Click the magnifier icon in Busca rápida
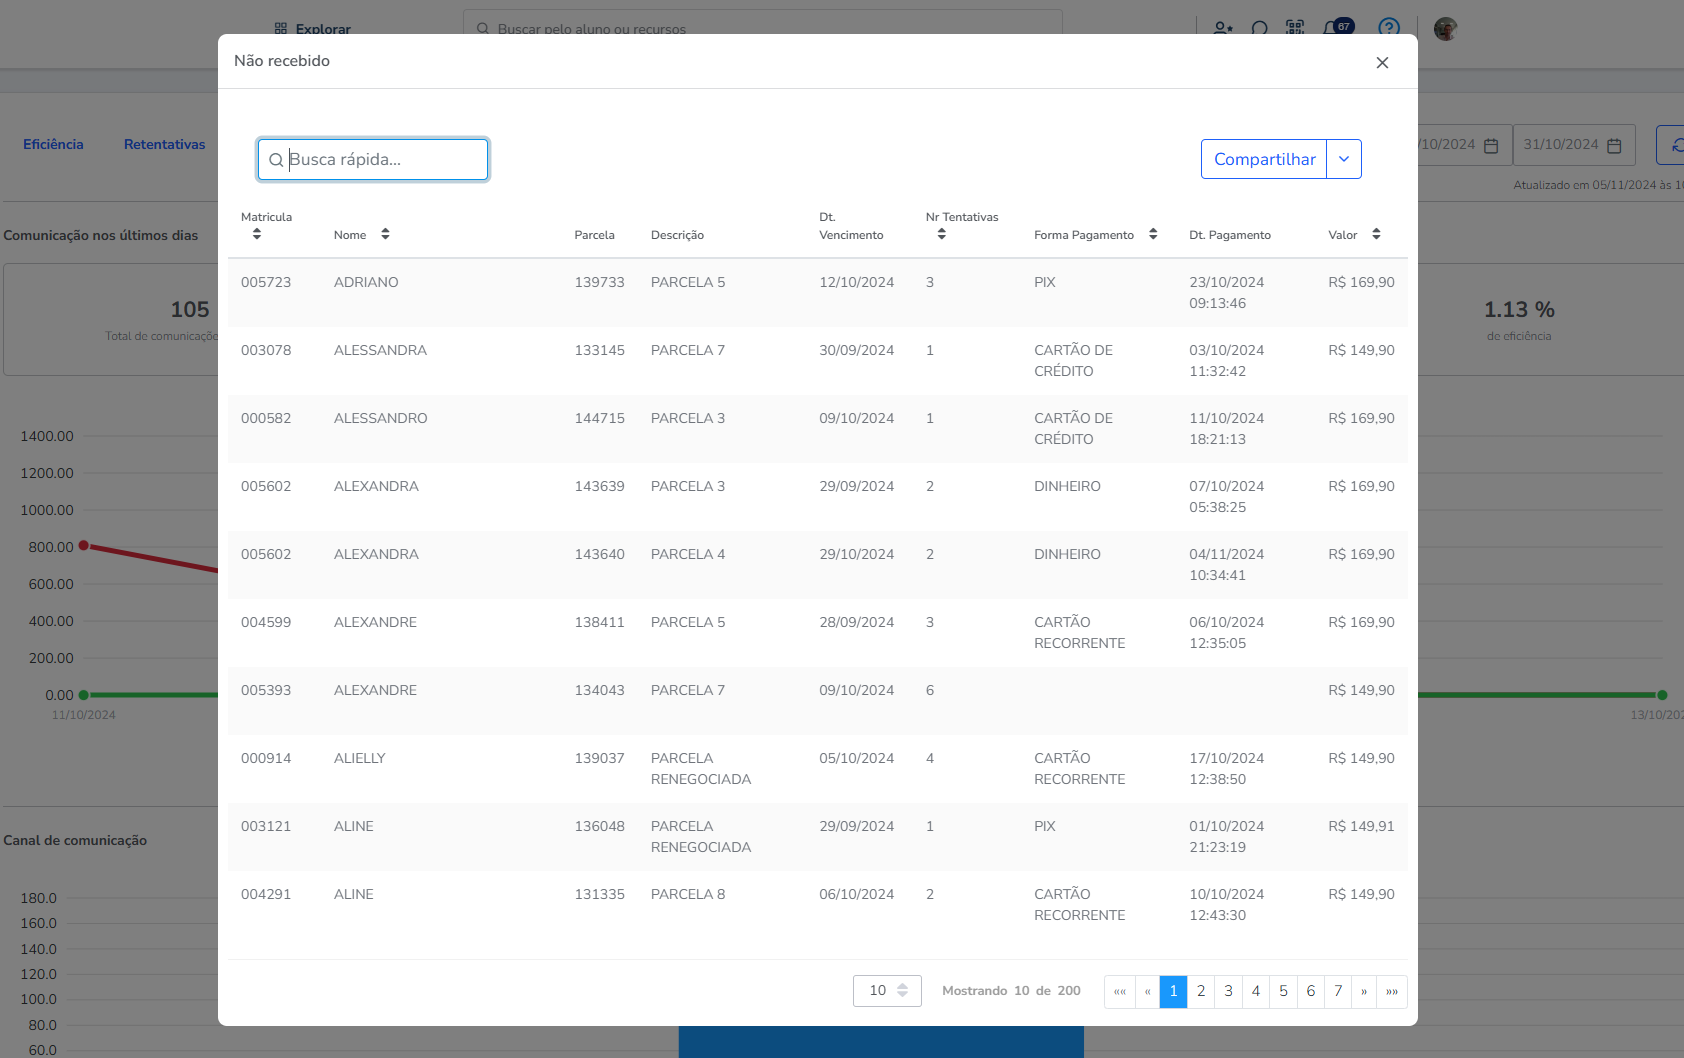1684x1058 pixels. coord(276,160)
